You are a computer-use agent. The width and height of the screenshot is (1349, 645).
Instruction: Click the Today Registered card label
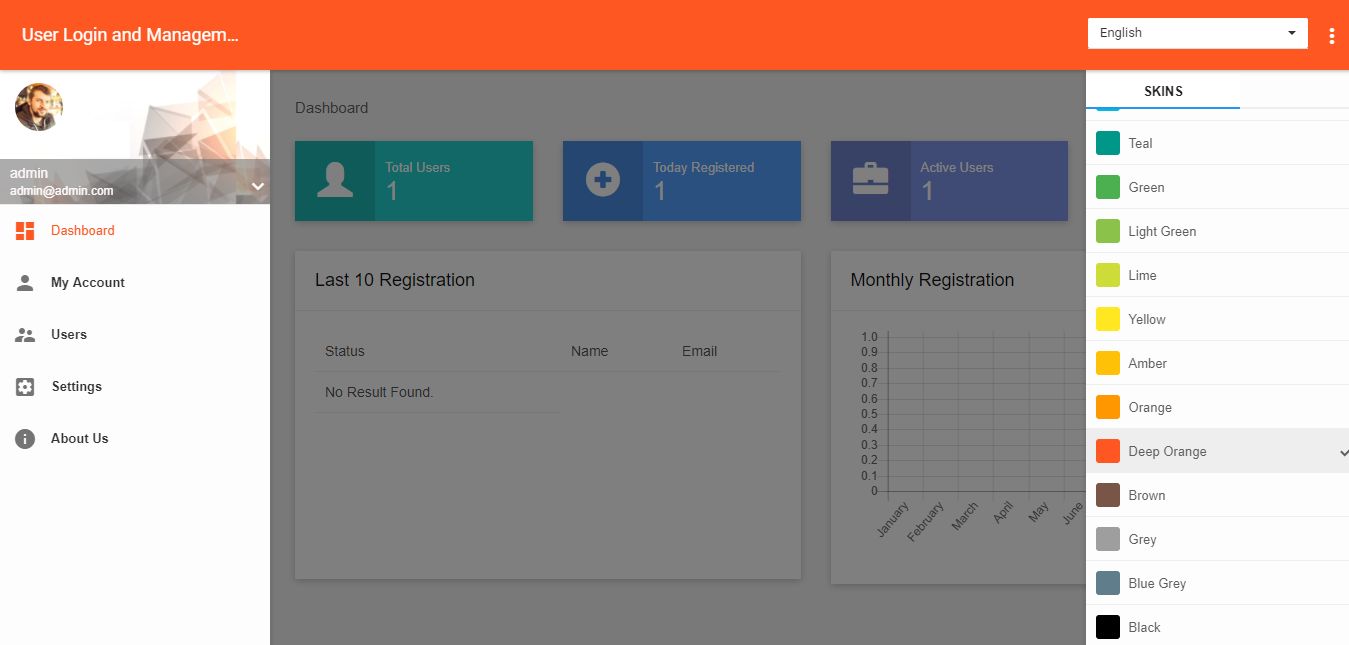coord(703,167)
